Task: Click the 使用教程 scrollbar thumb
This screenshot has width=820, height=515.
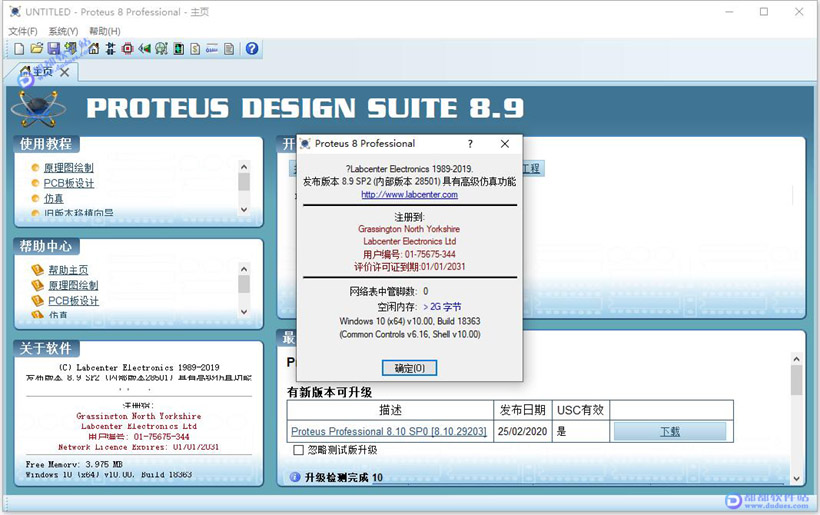Action: pos(244,182)
